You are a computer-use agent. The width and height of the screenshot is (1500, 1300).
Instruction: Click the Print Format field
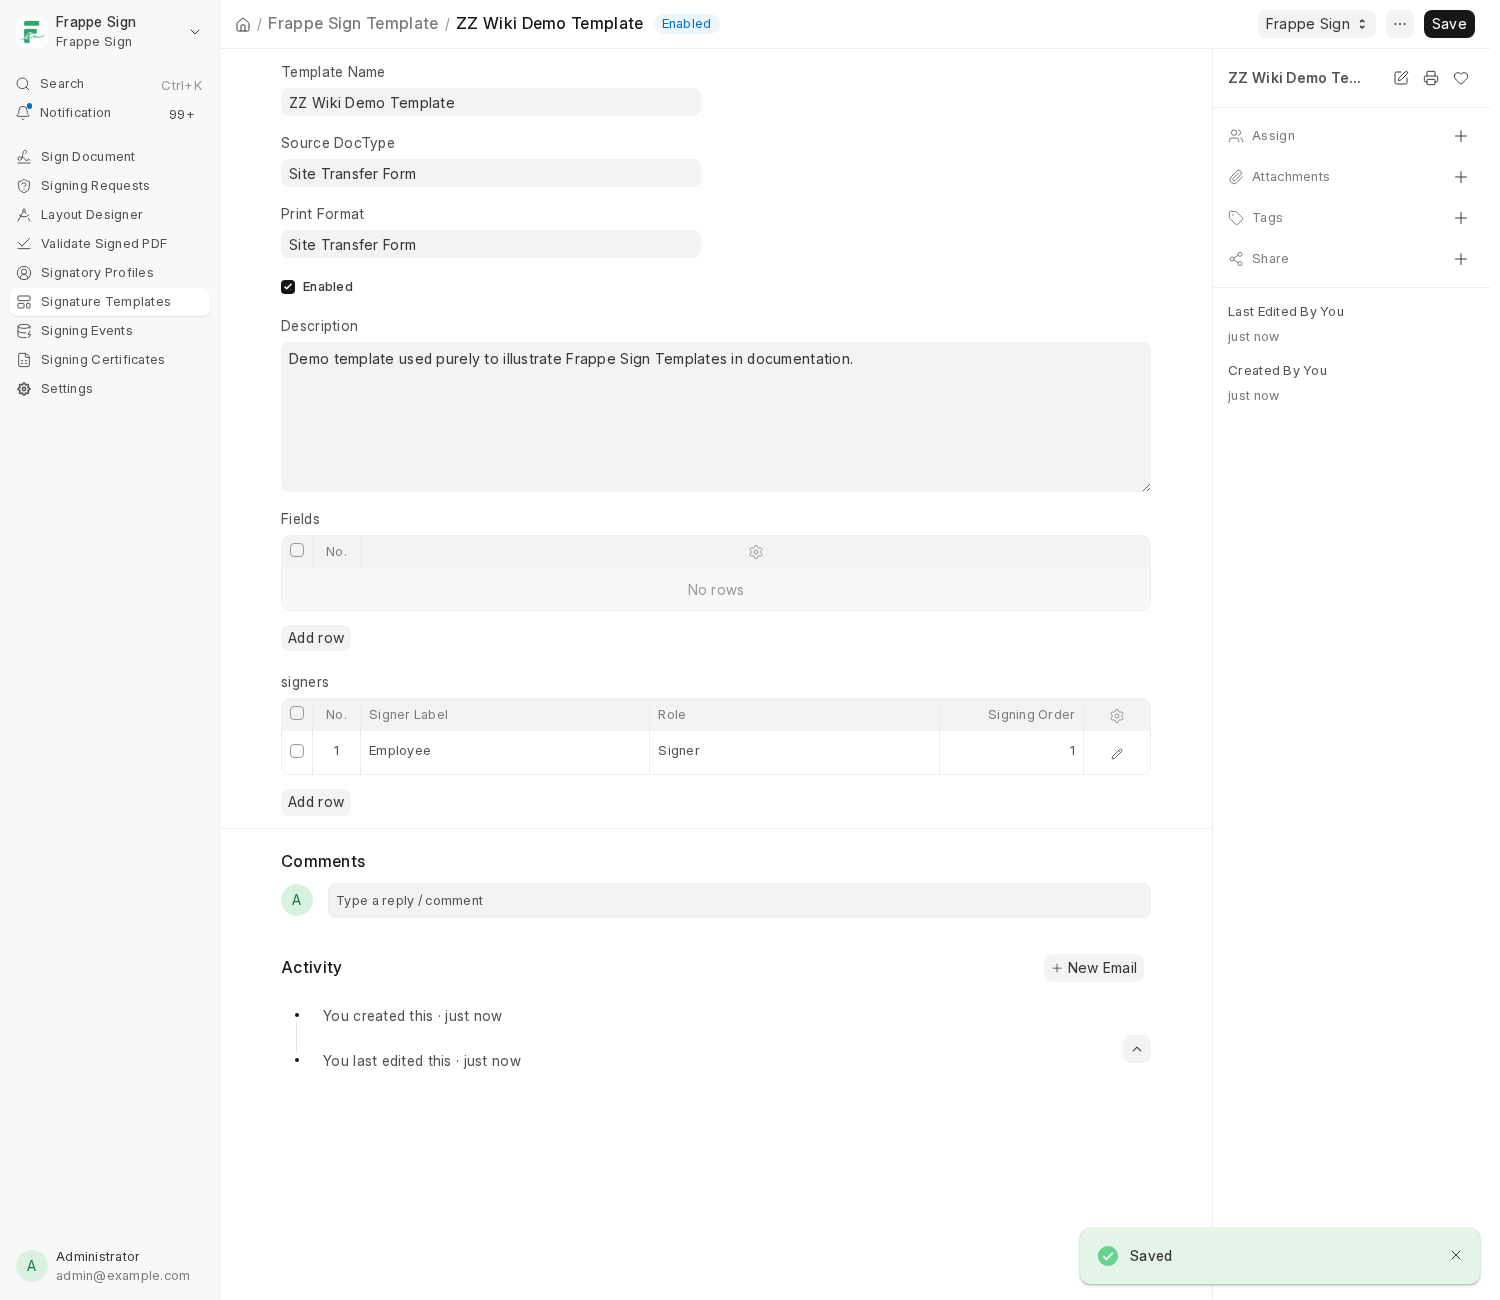pyautogui.click(x=491, y=244)
